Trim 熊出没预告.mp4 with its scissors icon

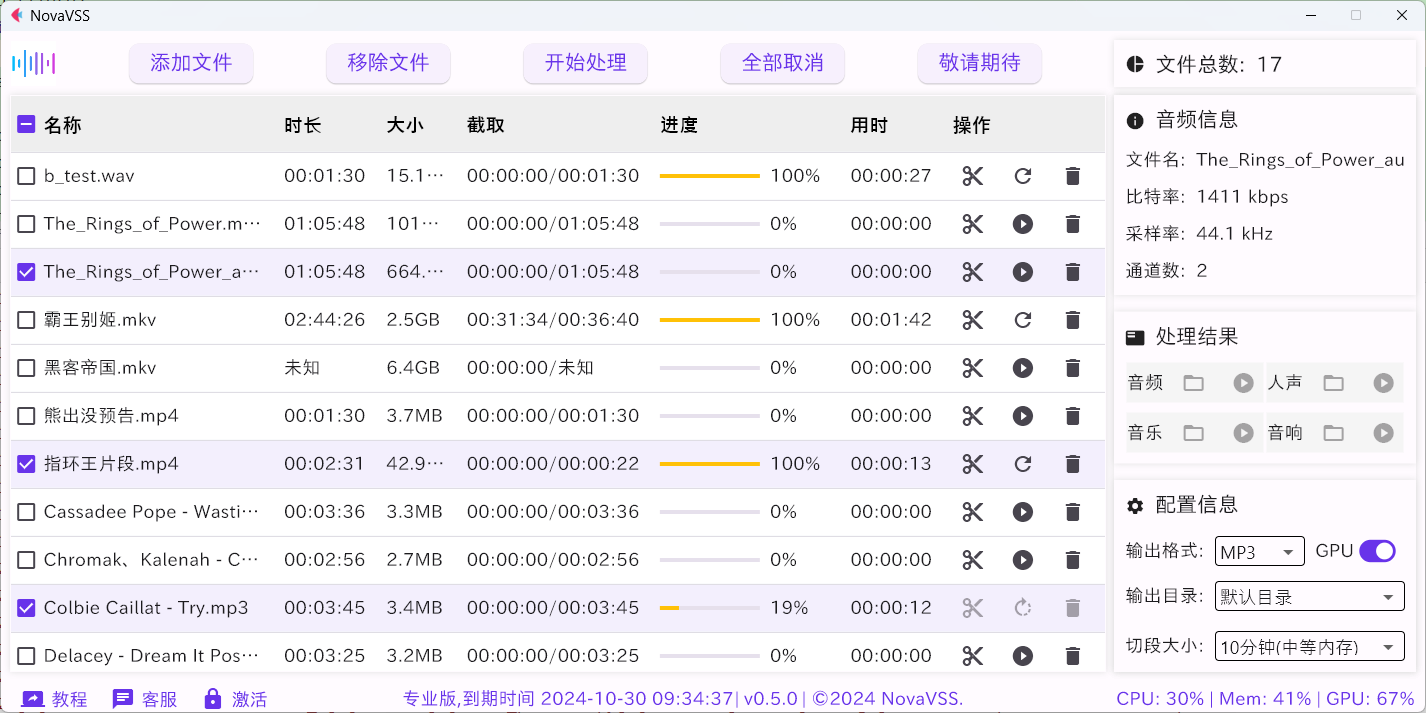tap(972, 416)
